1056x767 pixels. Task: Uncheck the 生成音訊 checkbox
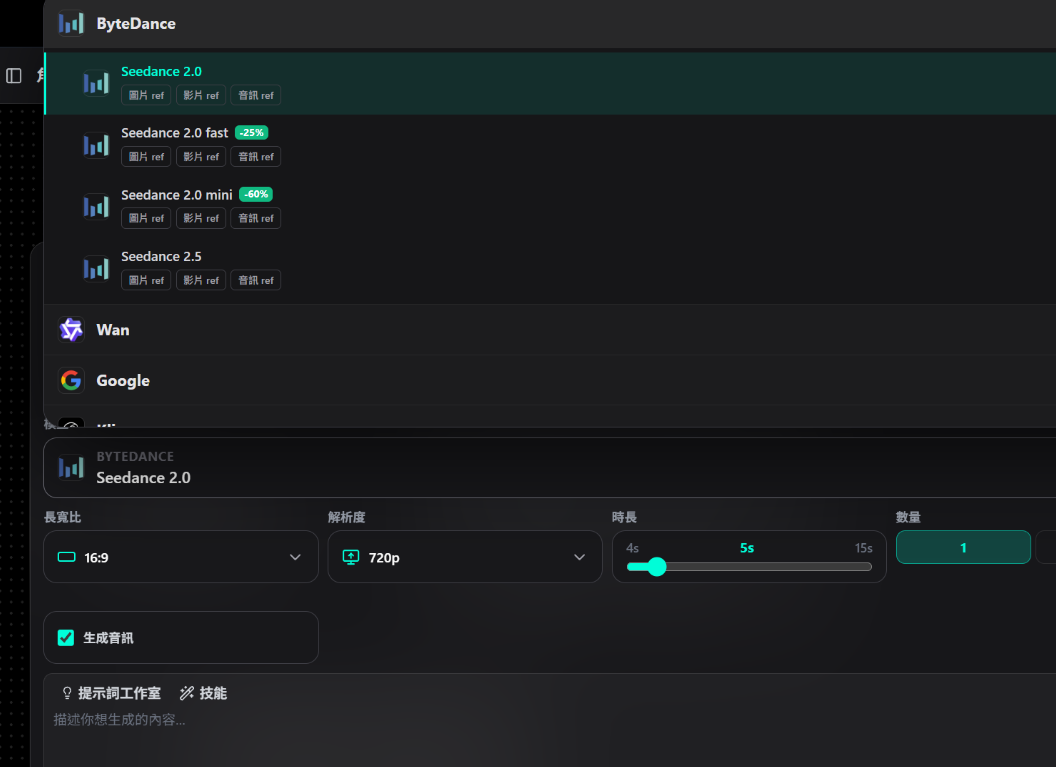click(x=65, y=637)
